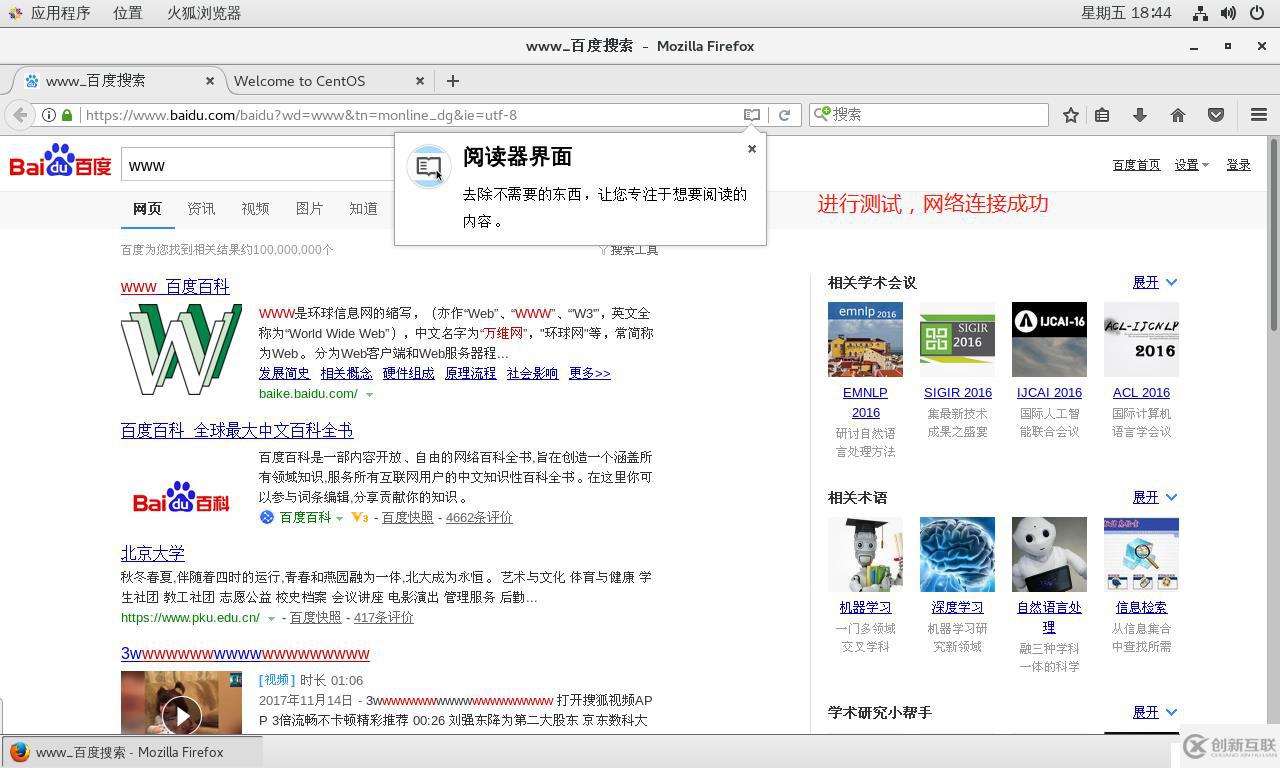
Task: Open 百度百科_全球最大中文百科全书 result
Action: pyautogui.click(x=237, y=431)
